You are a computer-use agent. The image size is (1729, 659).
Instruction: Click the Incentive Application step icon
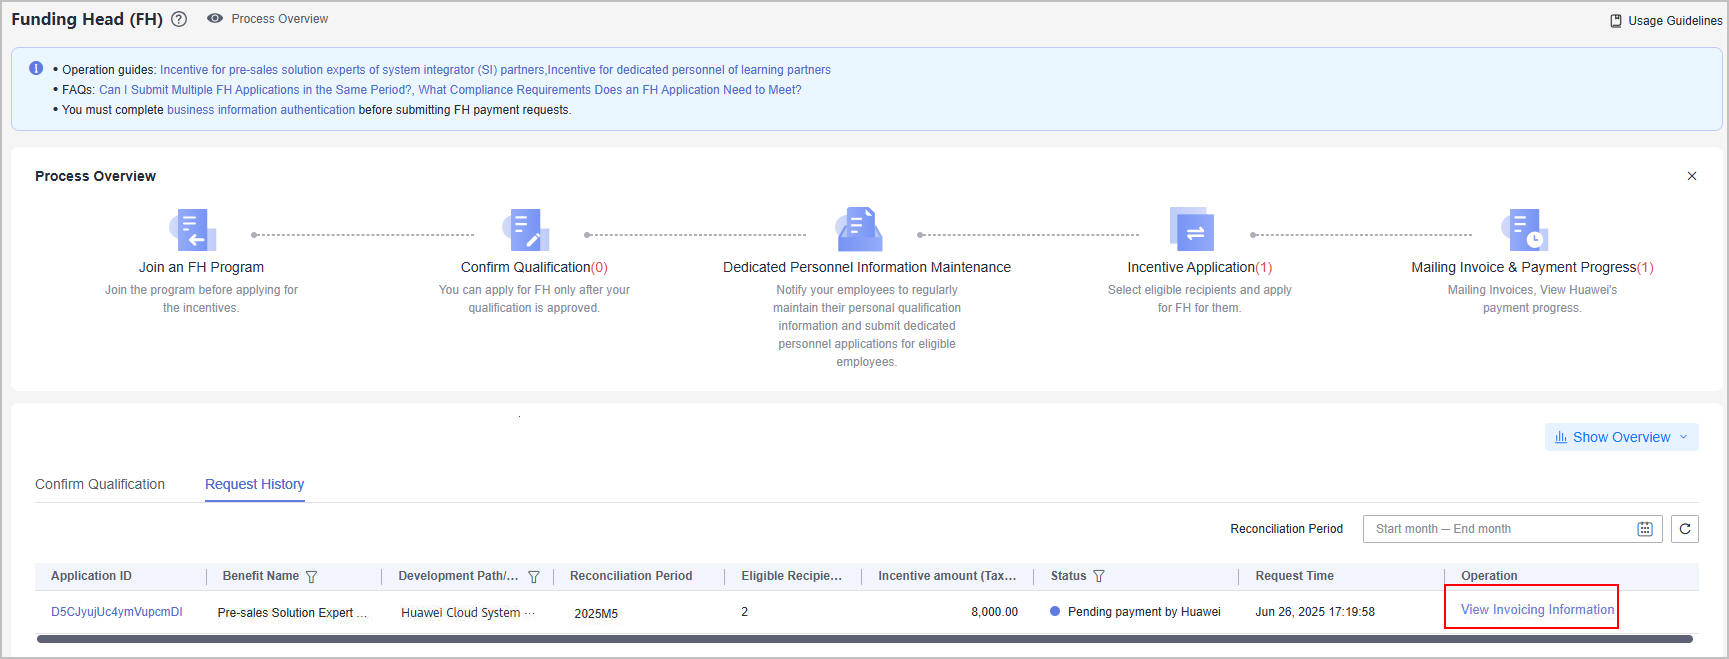(x=1192, y=230)
